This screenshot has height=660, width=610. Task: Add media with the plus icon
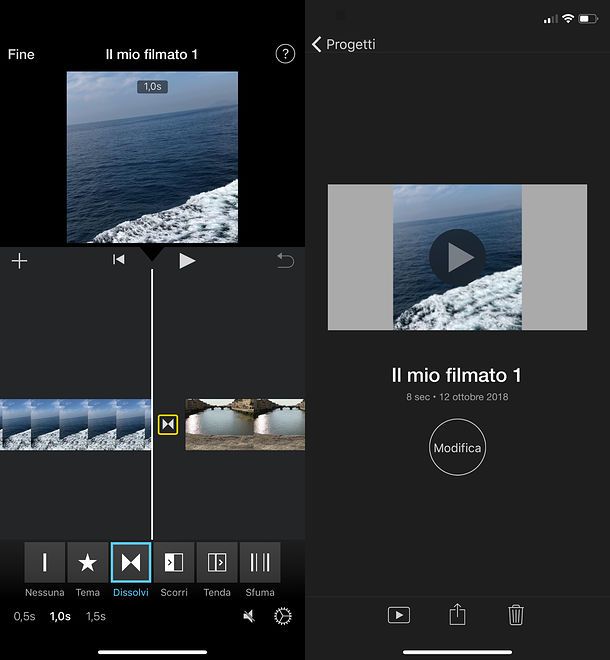(x=19, y=261)
